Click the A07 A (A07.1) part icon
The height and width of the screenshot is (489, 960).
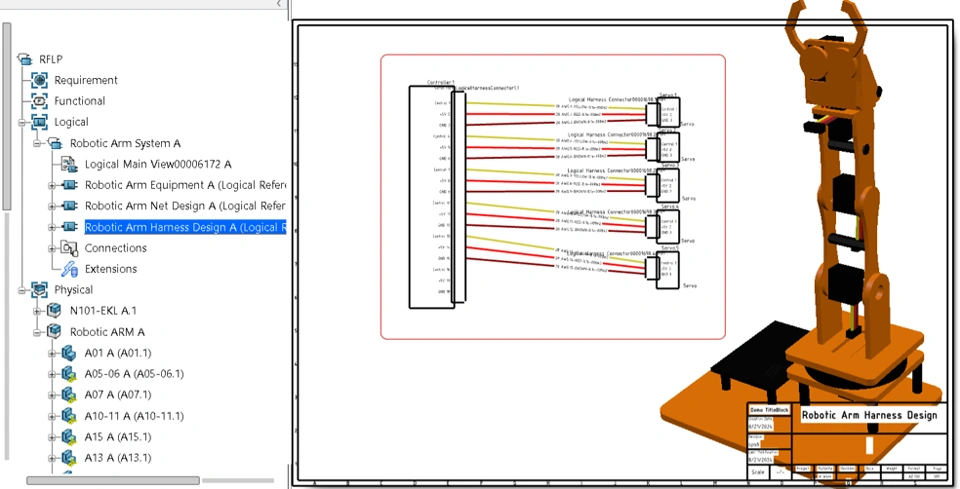(x=69, y=395)
